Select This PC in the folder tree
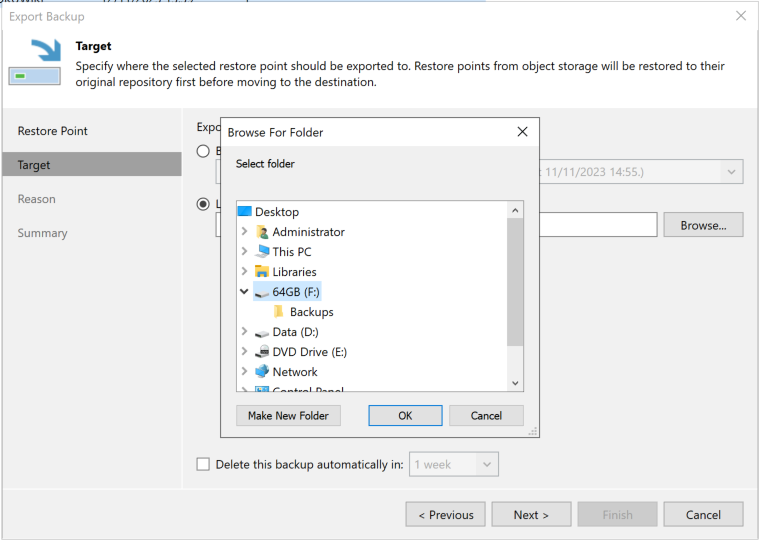This screenshot has width=759, height=540. [x=292, y=252]
